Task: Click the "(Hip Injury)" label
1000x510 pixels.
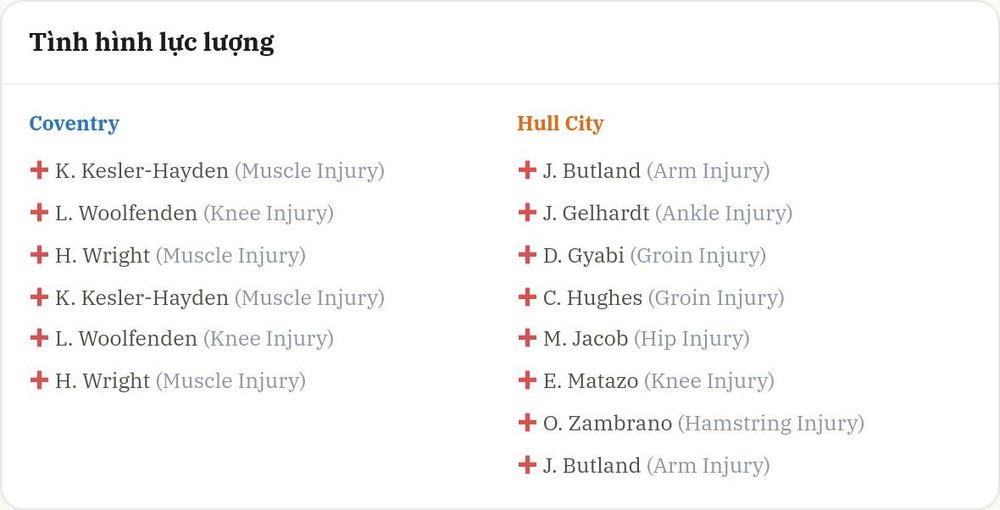Action: pos(691,339)
